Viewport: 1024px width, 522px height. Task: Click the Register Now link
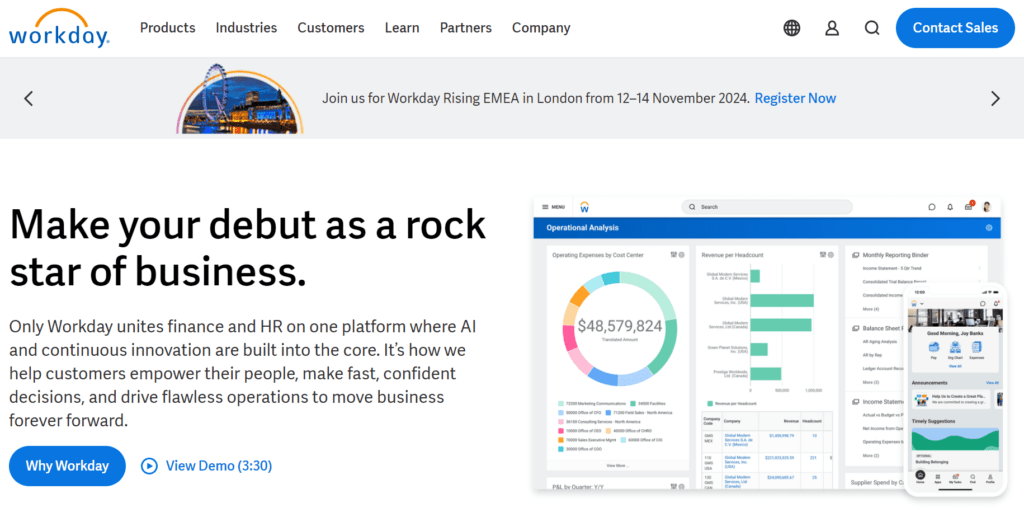pos(795,99)
